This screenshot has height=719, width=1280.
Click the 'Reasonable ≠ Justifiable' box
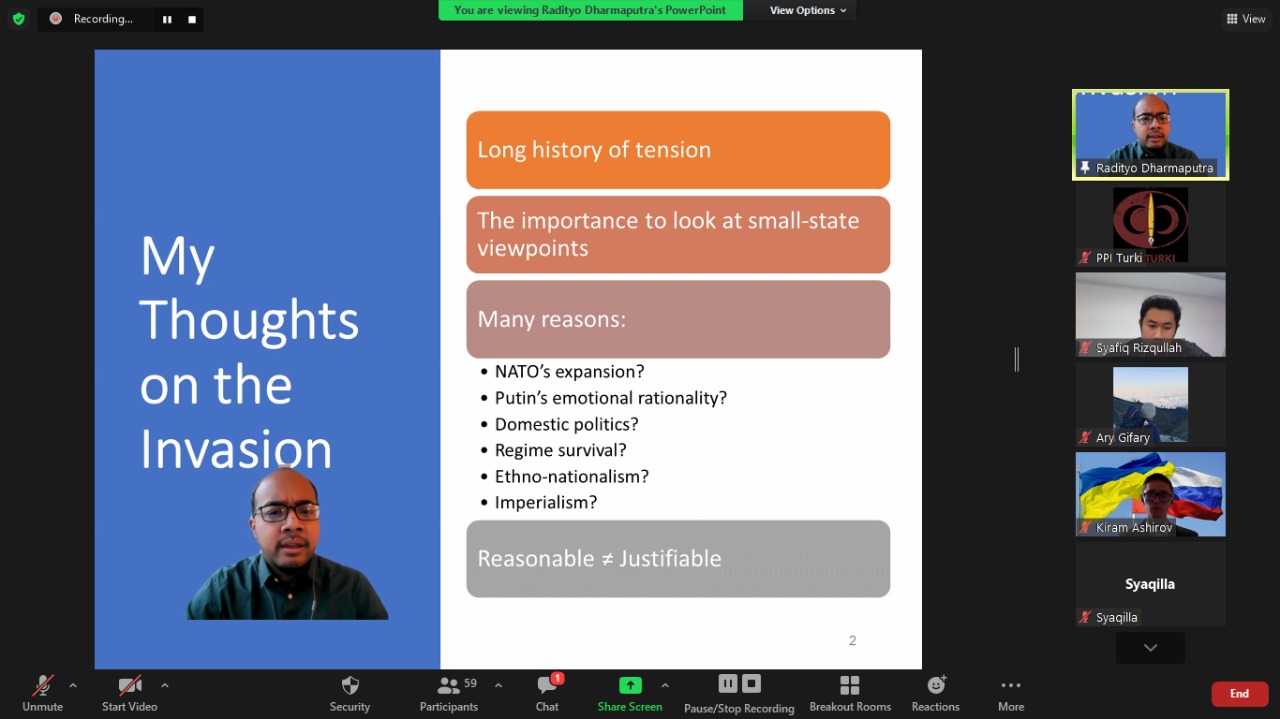tap(678, 559)
